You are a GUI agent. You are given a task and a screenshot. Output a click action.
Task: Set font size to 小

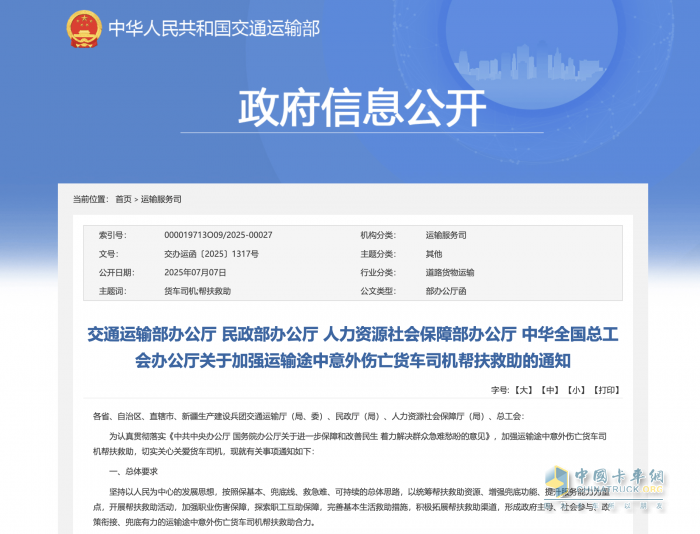576,389
